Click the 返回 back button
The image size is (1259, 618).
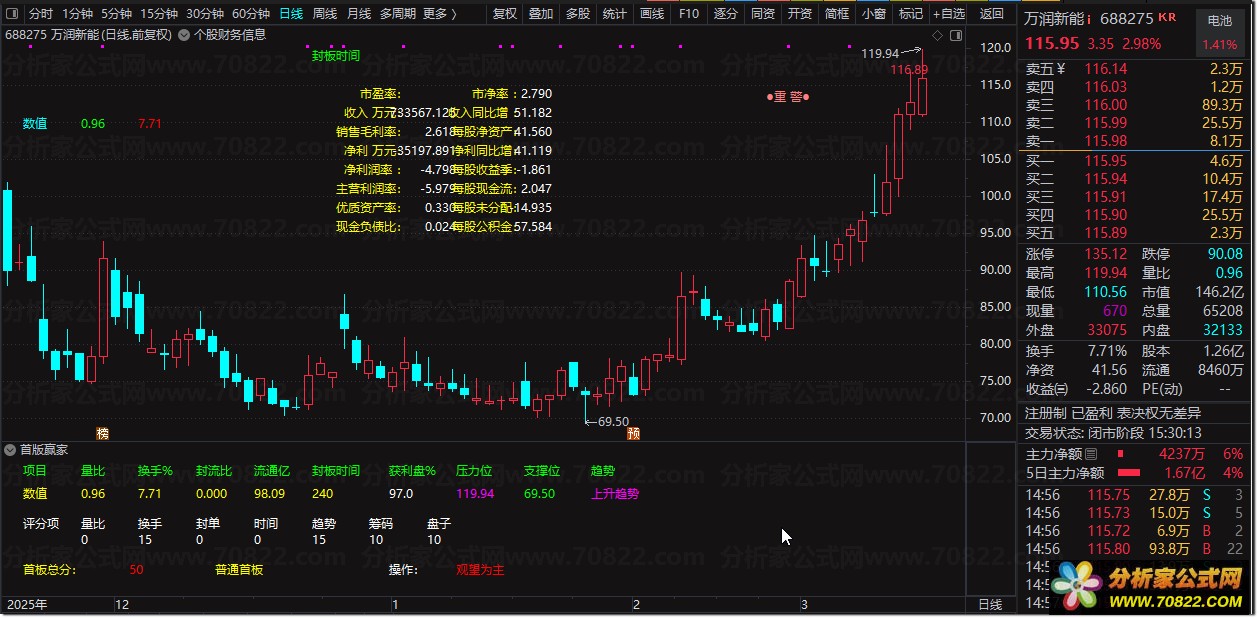tap(992, 14)
